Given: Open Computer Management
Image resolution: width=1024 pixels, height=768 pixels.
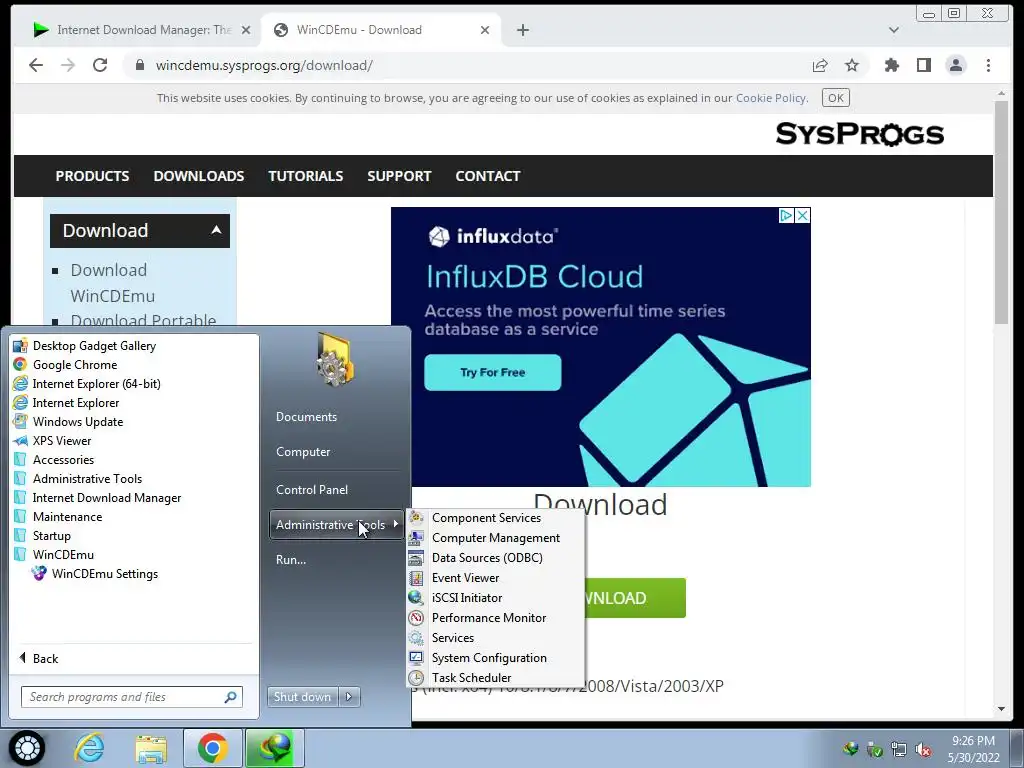Looking at the screenshot, I should coord(496,538).
